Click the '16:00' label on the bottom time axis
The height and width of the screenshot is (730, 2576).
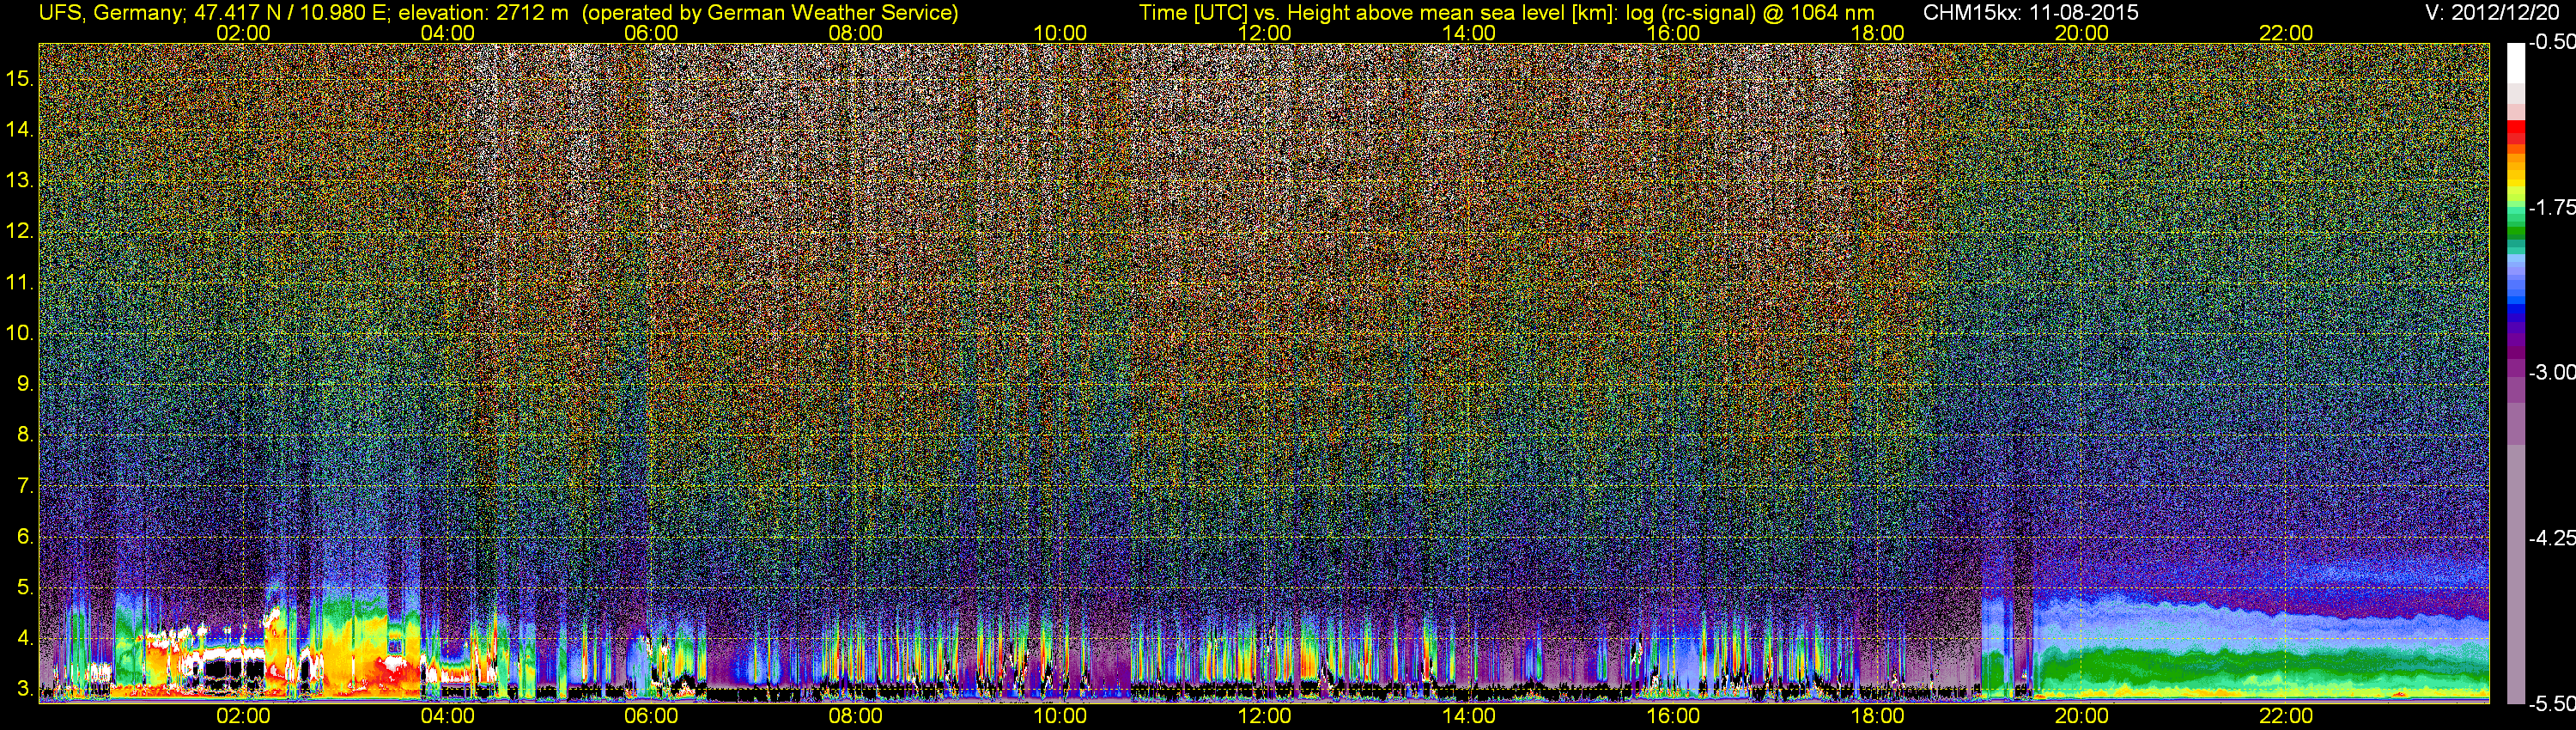pos(1673,716)
